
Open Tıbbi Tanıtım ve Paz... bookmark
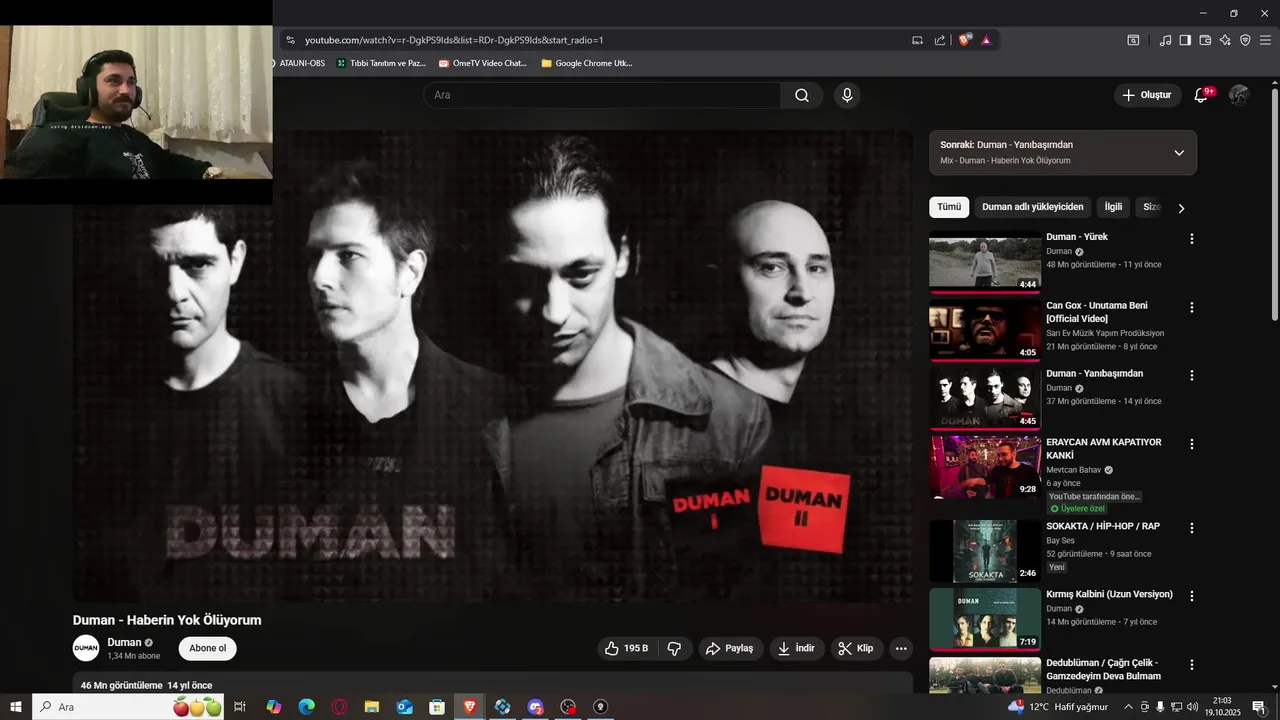pyautogui.click(x=382, y=63)
